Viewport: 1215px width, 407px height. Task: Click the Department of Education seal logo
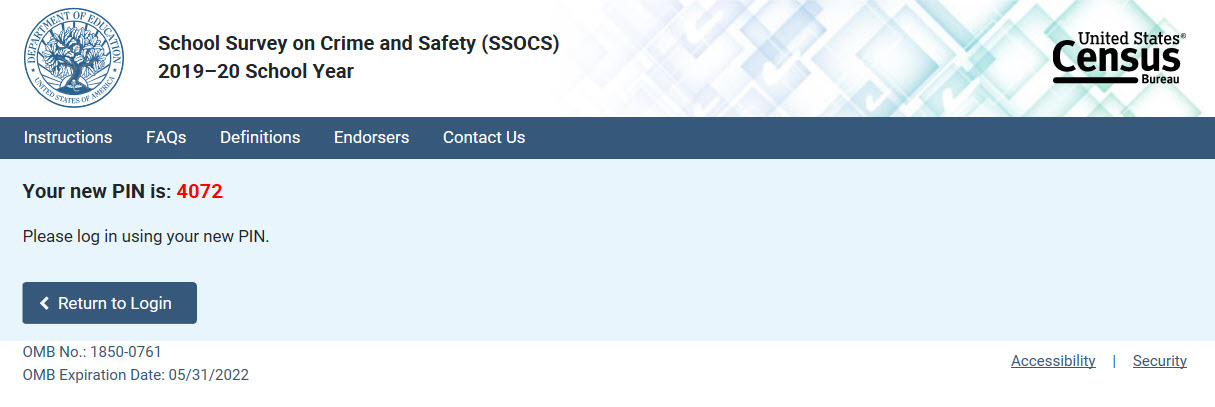72,58
